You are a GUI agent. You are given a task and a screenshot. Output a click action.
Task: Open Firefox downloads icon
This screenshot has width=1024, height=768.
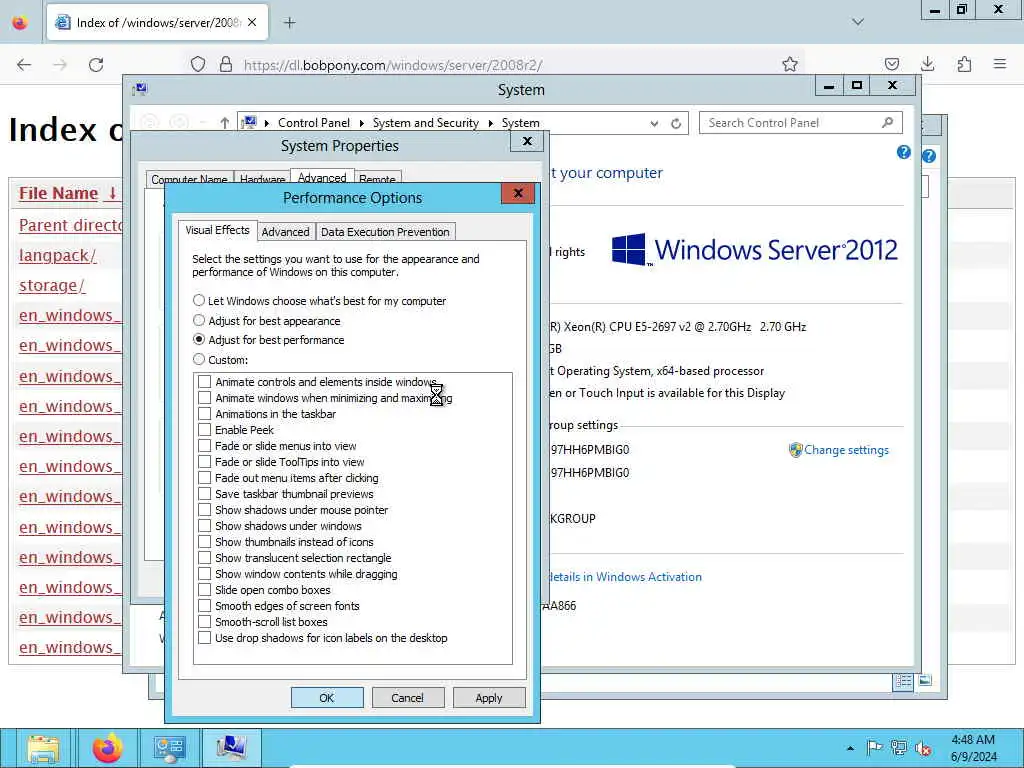(927, 64)
